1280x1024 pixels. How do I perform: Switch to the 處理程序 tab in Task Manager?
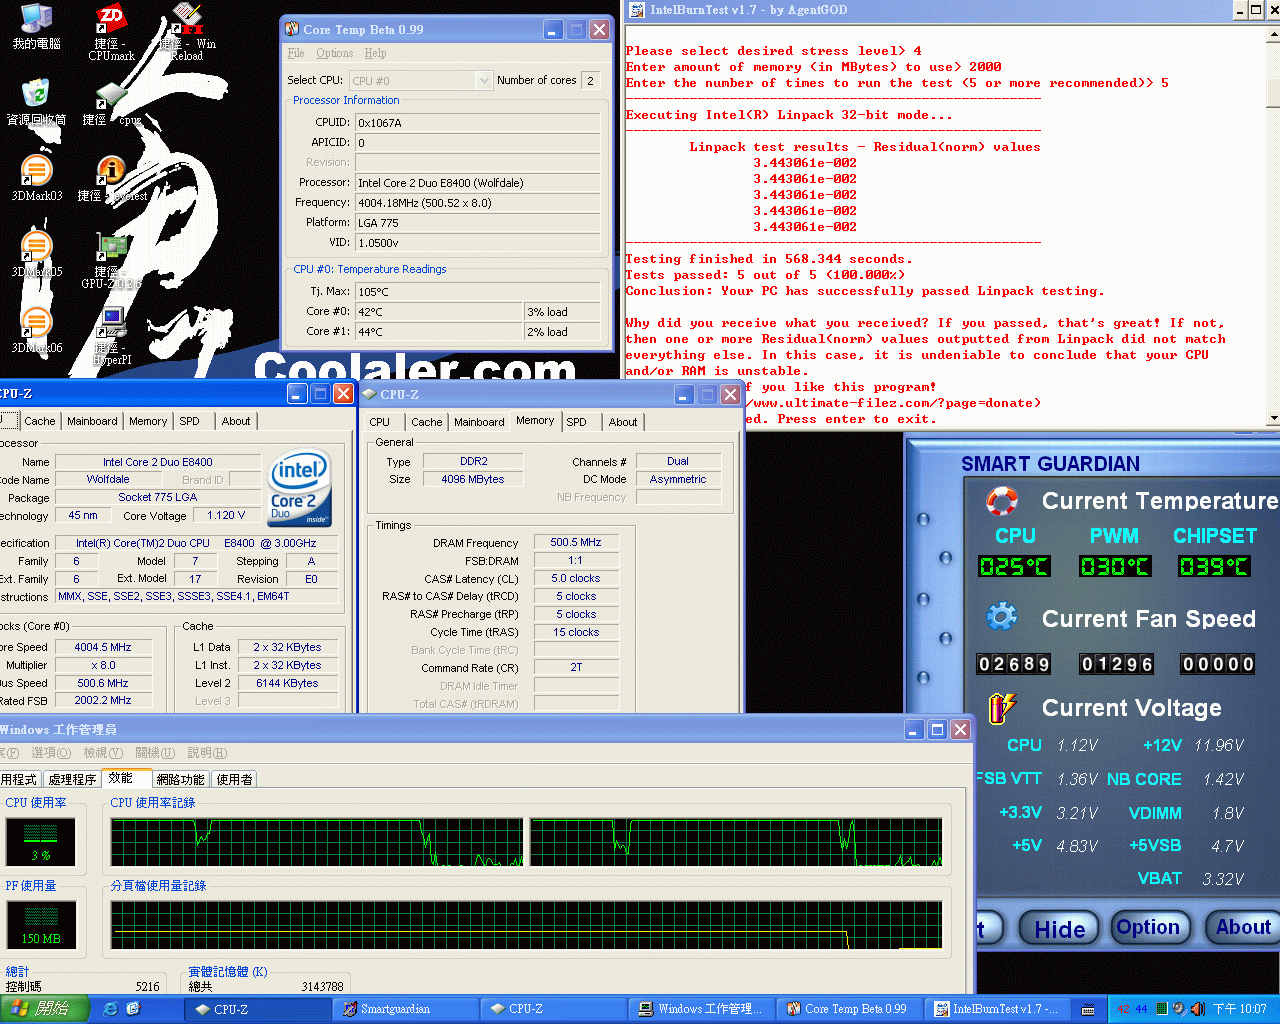pyautogui.click(x=72, y=779)
